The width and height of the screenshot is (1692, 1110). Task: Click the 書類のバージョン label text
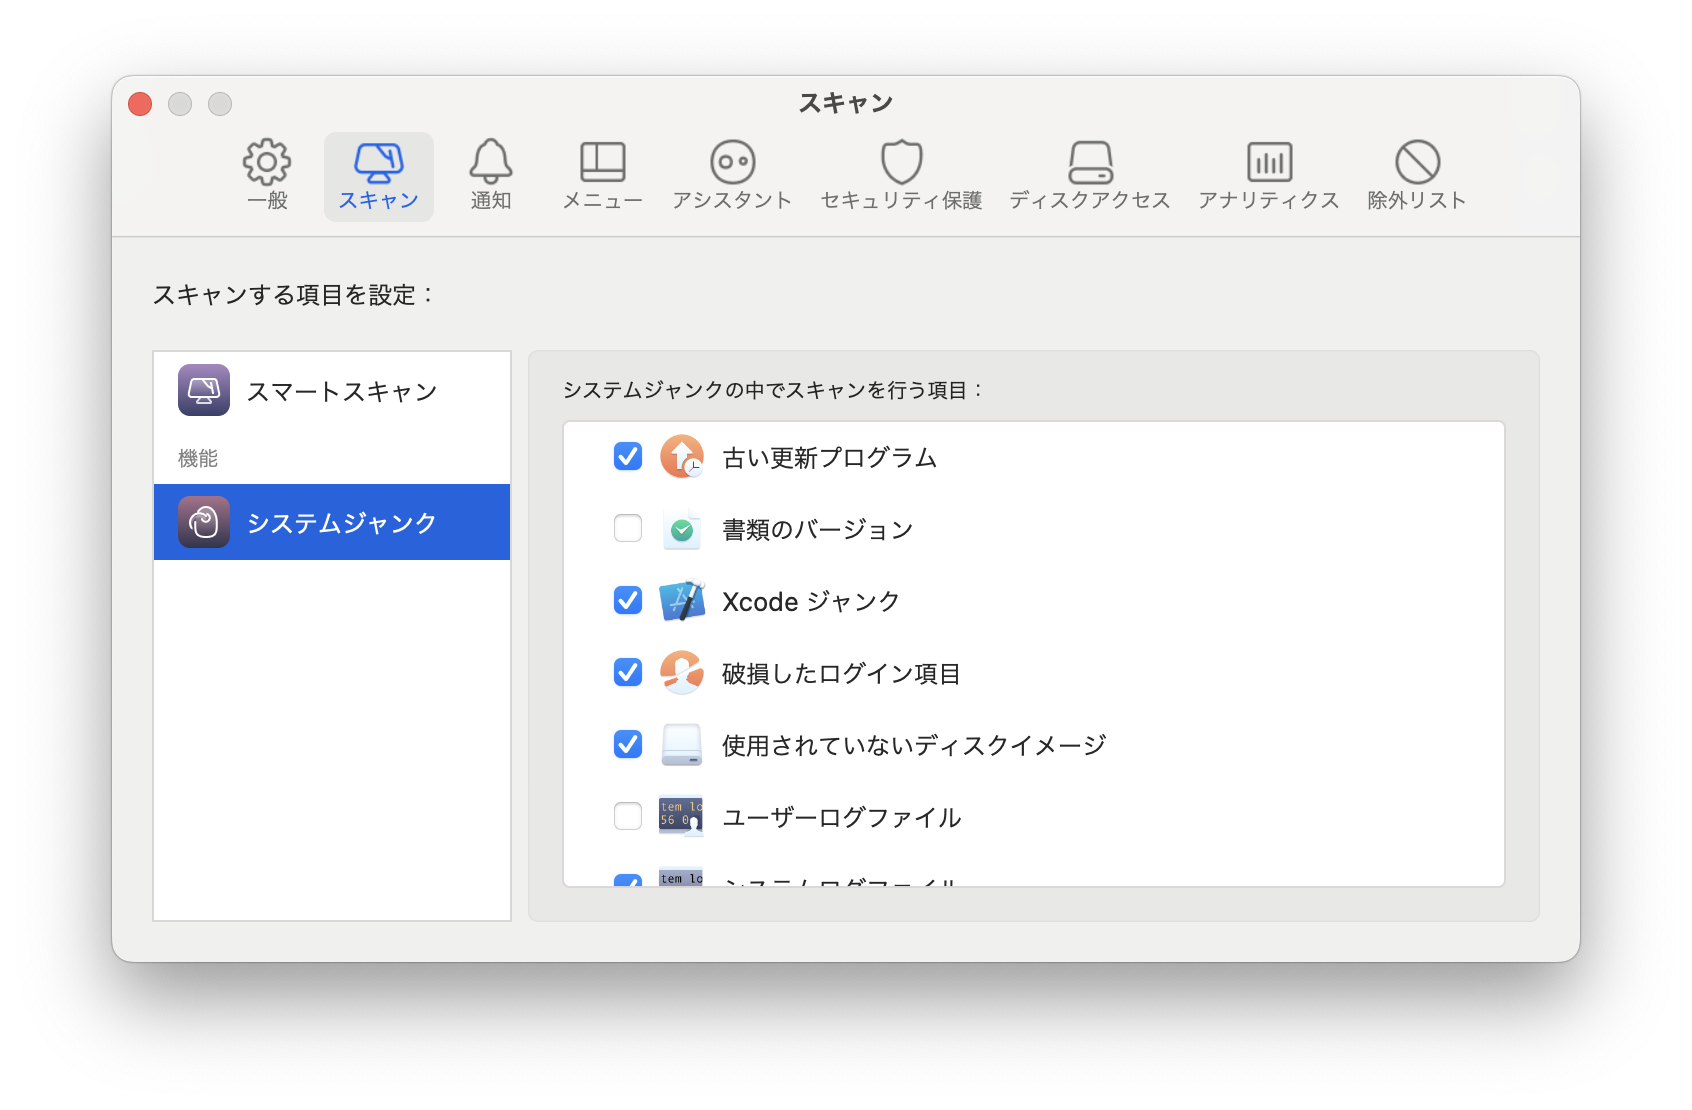tap(818, 530)
